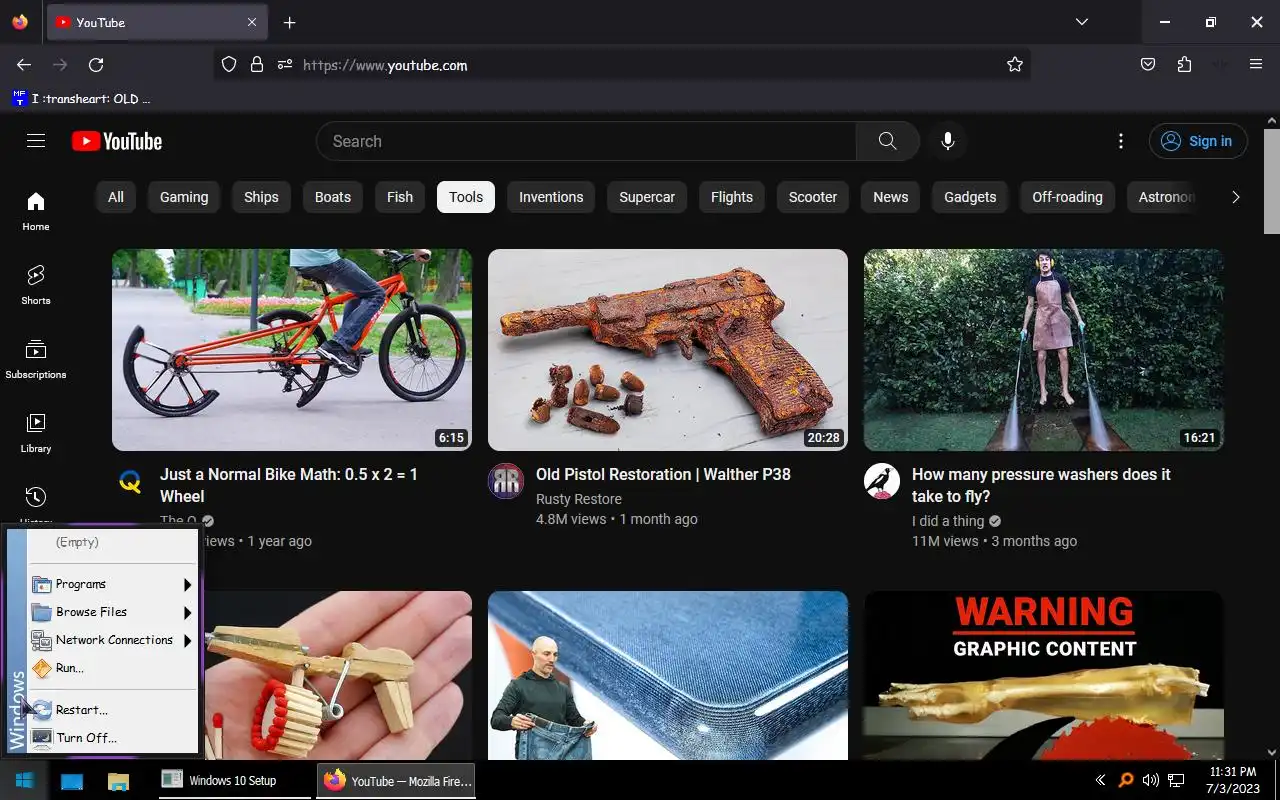
Task: Select the All filter chip
Action: 116,197
